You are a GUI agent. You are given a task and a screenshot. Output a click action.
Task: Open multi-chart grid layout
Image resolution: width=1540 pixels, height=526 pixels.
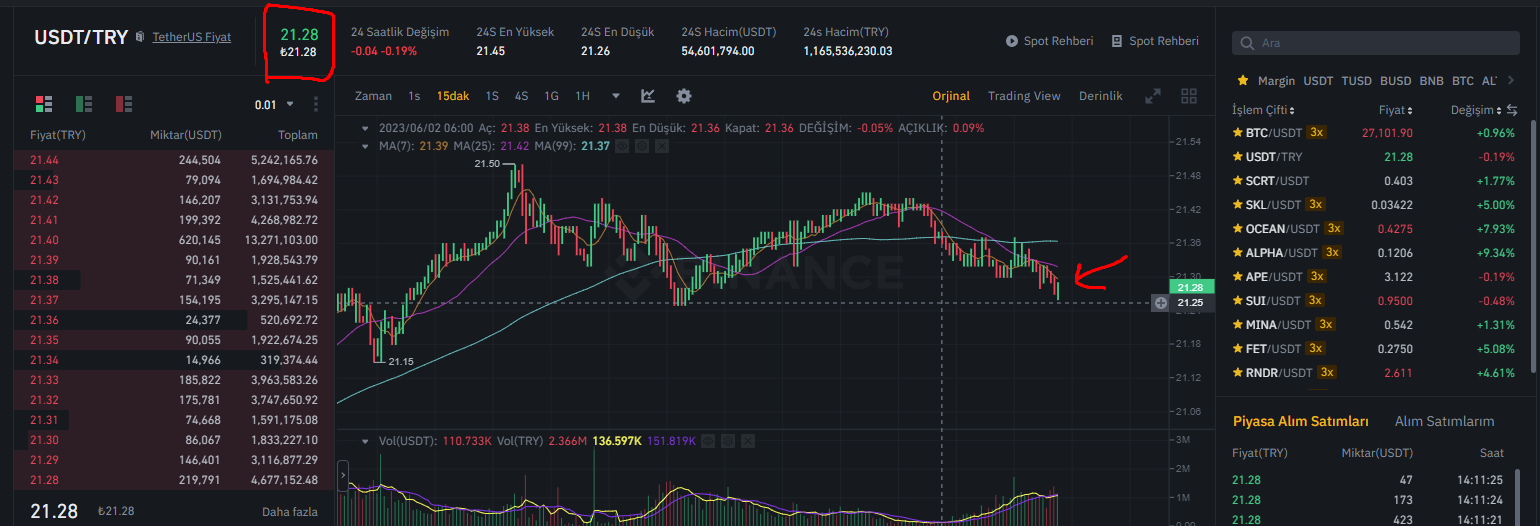(x=1189, y=96)
